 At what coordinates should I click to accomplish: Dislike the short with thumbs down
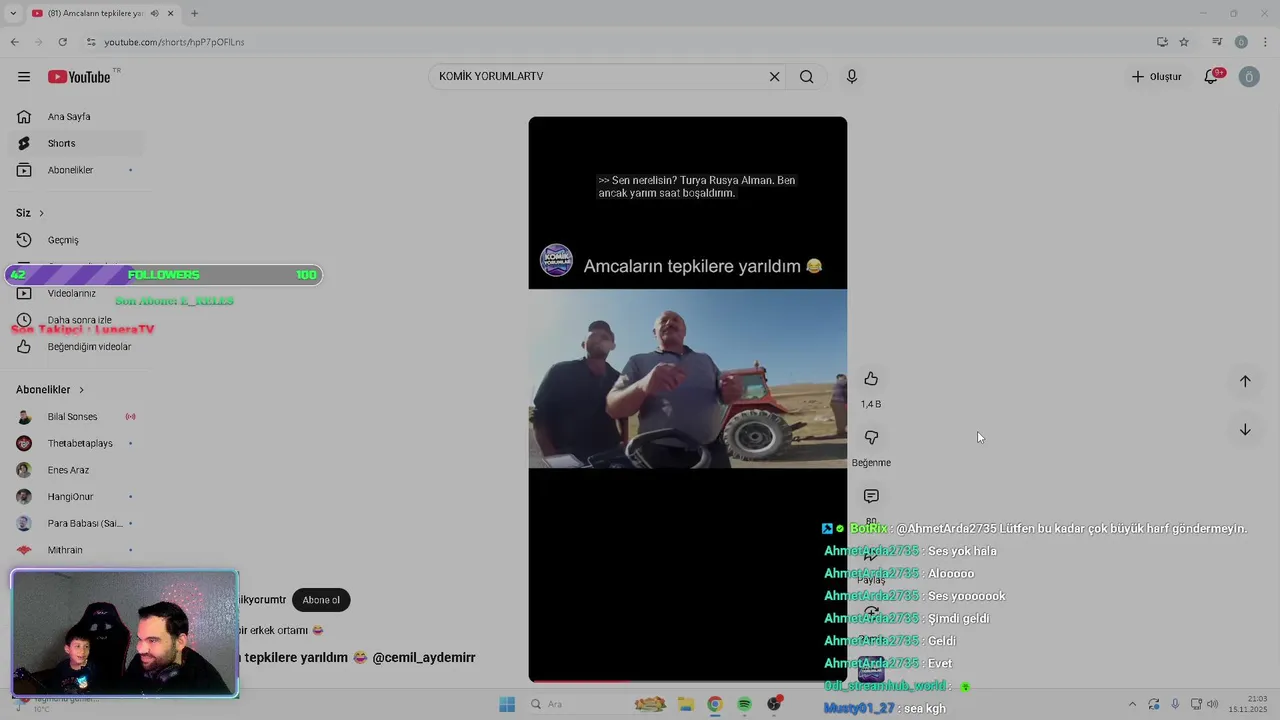click(x=871, y=438)
